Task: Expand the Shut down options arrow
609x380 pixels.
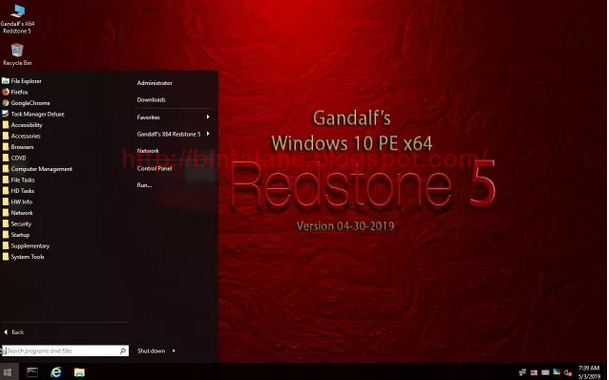Action: (174, 351)
